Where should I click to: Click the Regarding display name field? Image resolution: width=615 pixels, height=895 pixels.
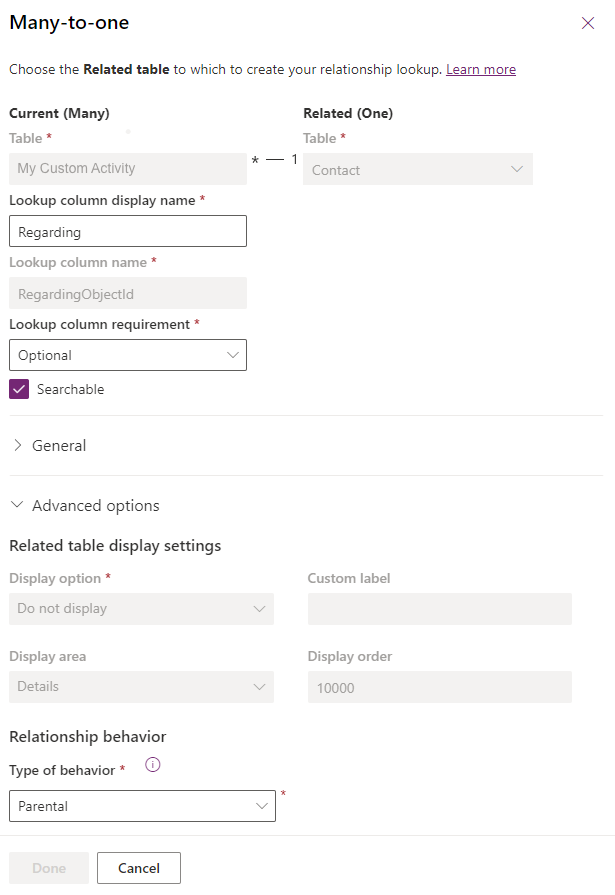pyautogui.click(x=127, y=231)
